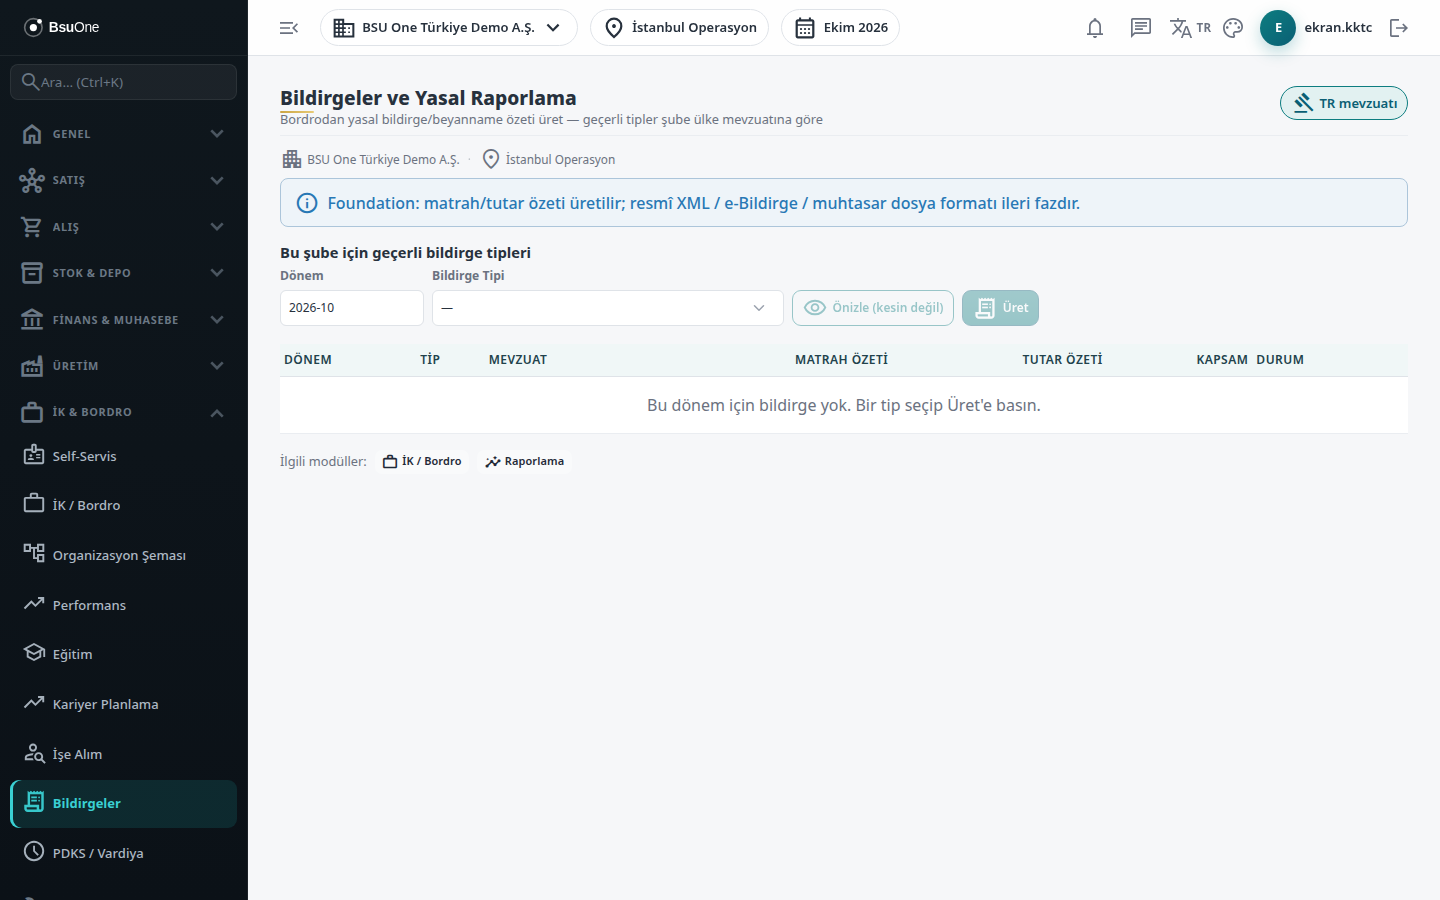
Task: Click the Dönem input field
Action: [x=352, y=308]
